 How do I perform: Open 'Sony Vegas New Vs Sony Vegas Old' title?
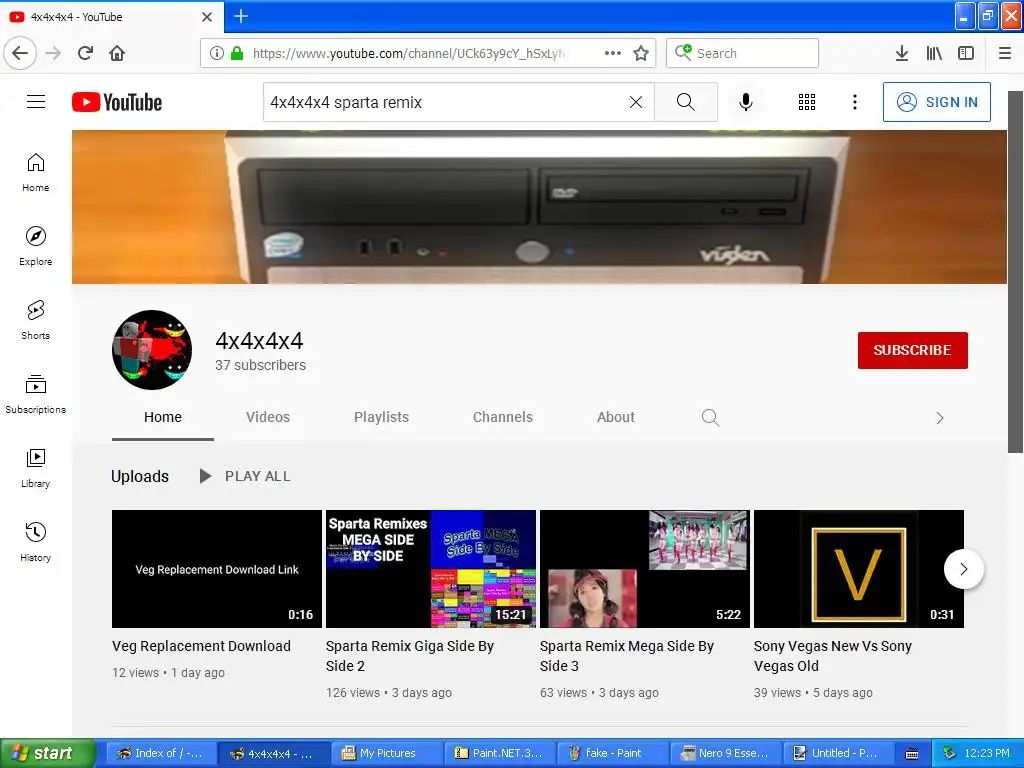(833, 656)
